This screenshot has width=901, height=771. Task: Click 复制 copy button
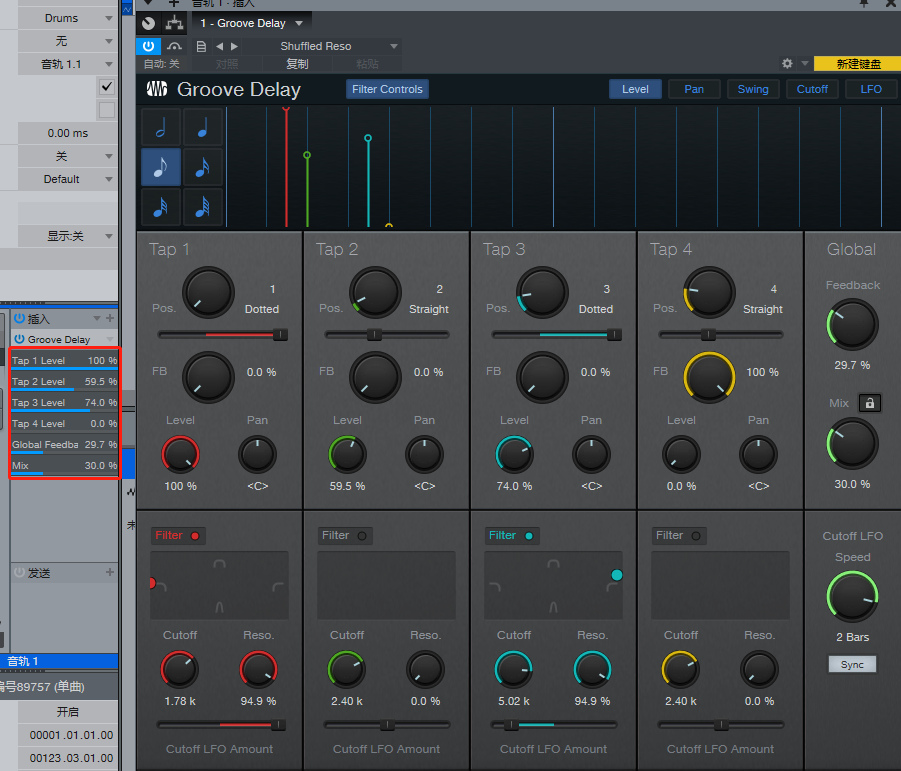point(297,64)
